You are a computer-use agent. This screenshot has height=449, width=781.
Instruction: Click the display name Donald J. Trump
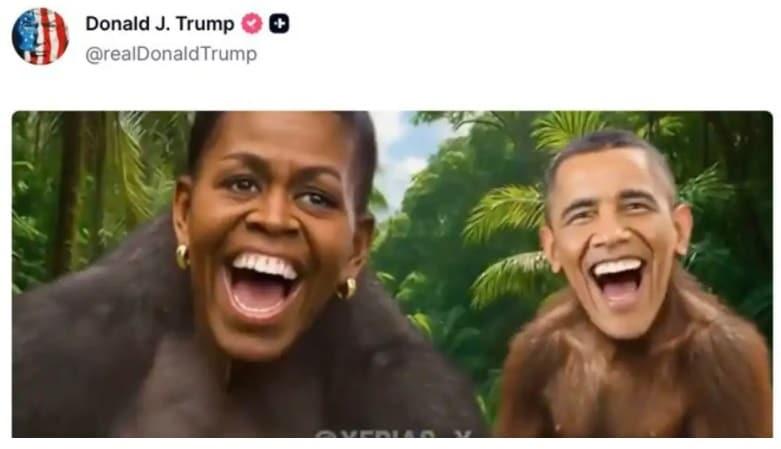tap(160, 23)
